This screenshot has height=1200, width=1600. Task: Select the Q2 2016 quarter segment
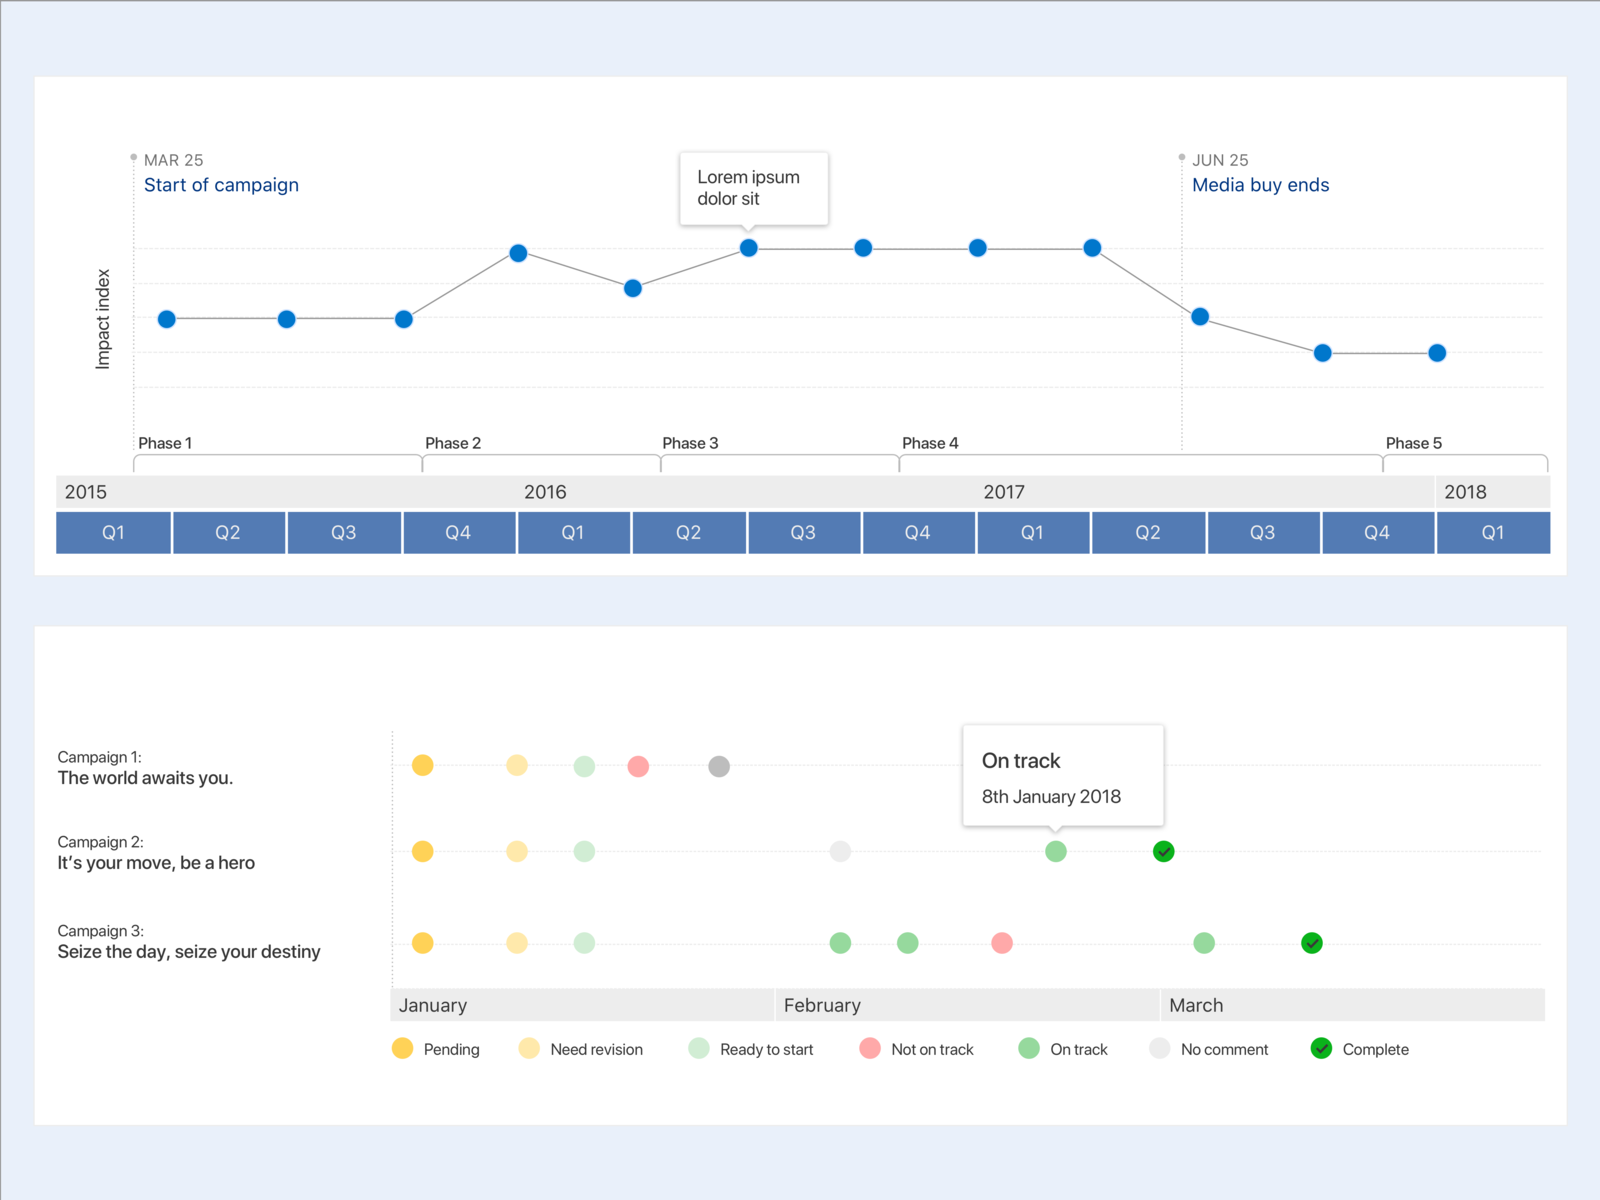point(689,532)
